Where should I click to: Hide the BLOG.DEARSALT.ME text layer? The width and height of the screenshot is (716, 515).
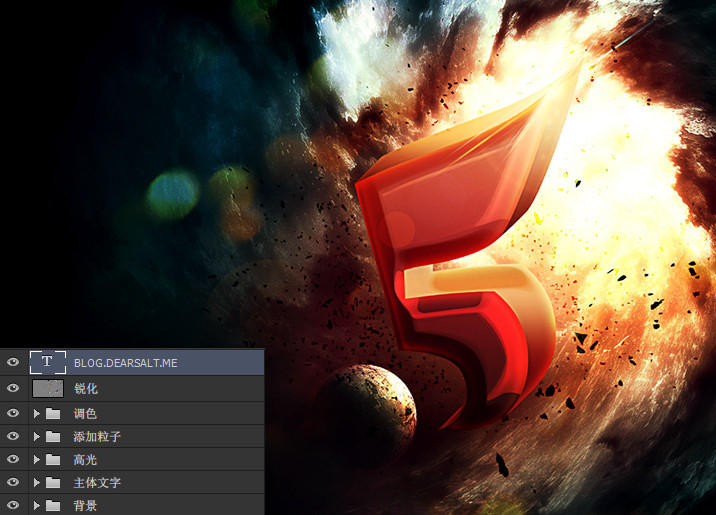(x=13, y=363)
